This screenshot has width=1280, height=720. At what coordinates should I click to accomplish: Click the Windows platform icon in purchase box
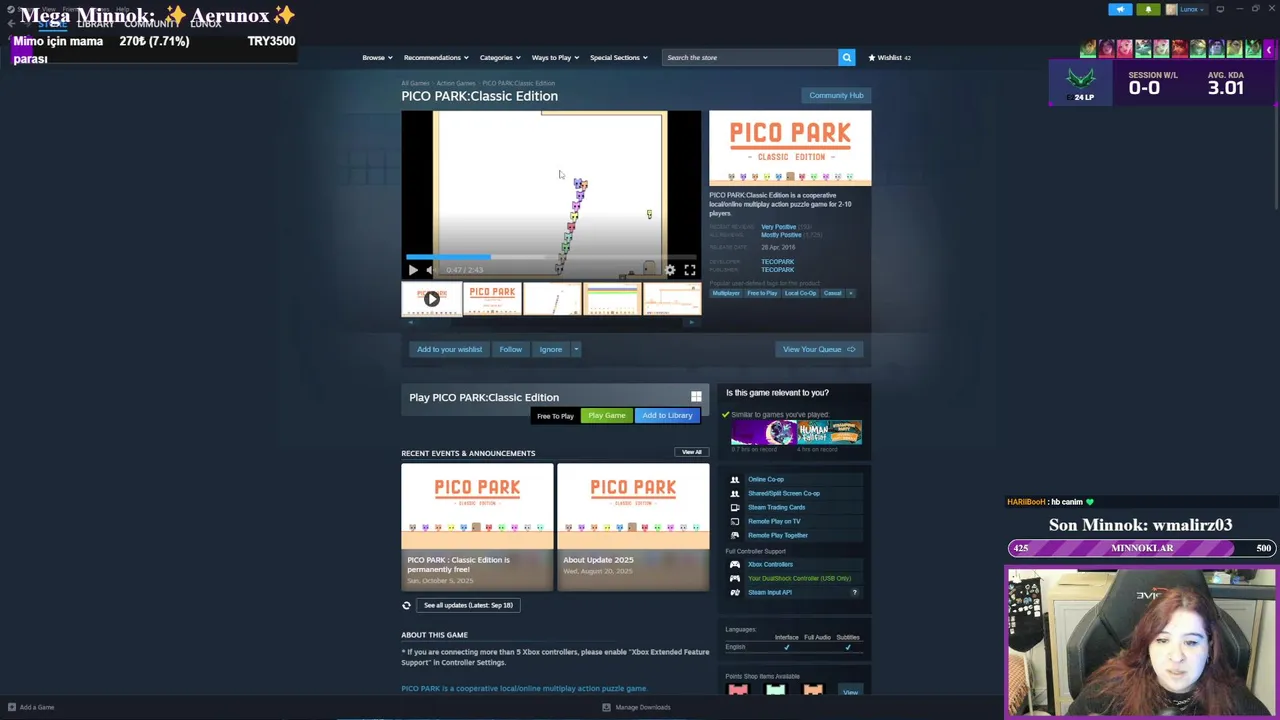pos(696,397)
